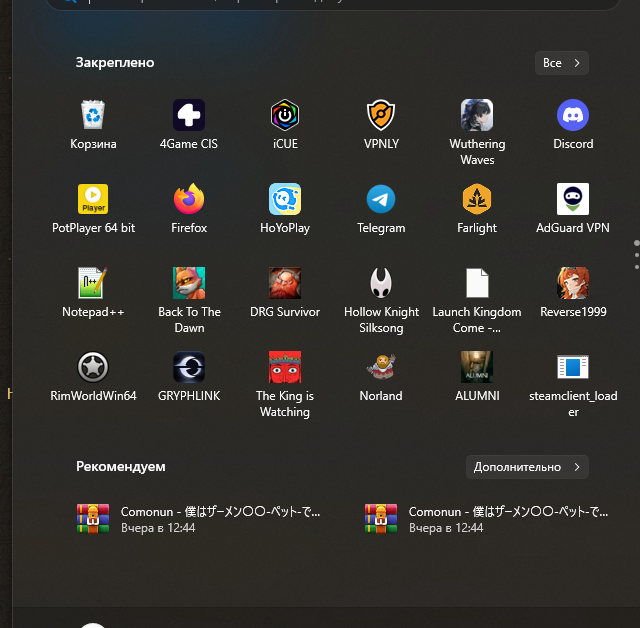Launch the 4Game CIS app
This screenshot has height=628, width=640.
coord(189,115)
